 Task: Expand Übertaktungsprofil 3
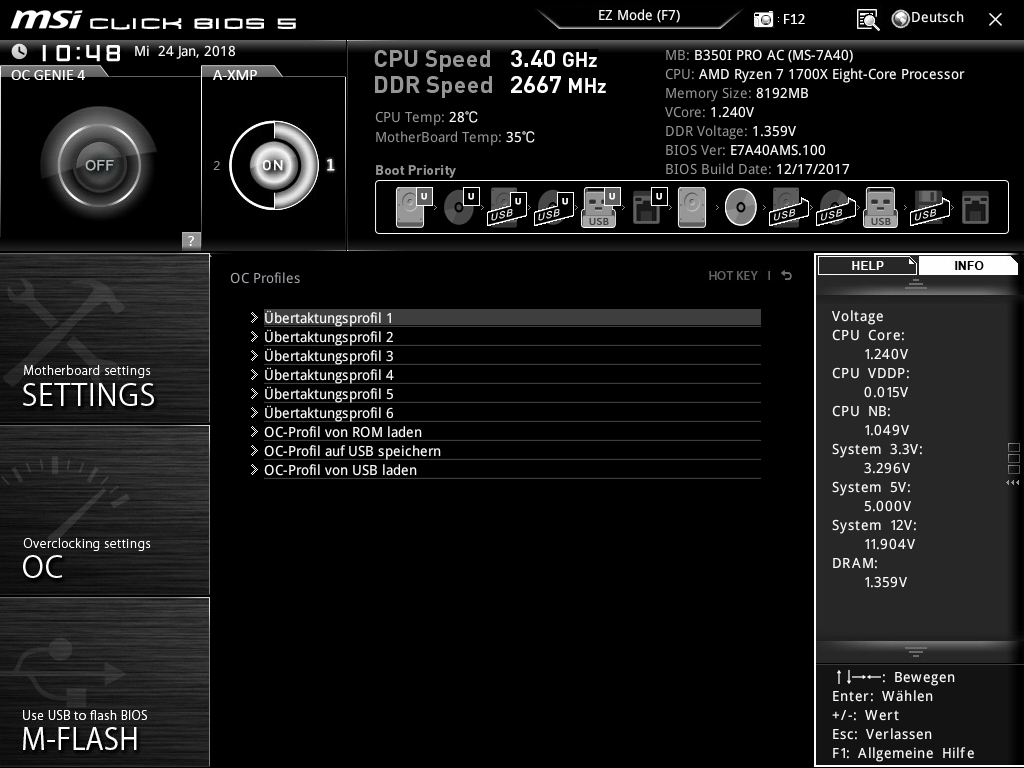512,356
